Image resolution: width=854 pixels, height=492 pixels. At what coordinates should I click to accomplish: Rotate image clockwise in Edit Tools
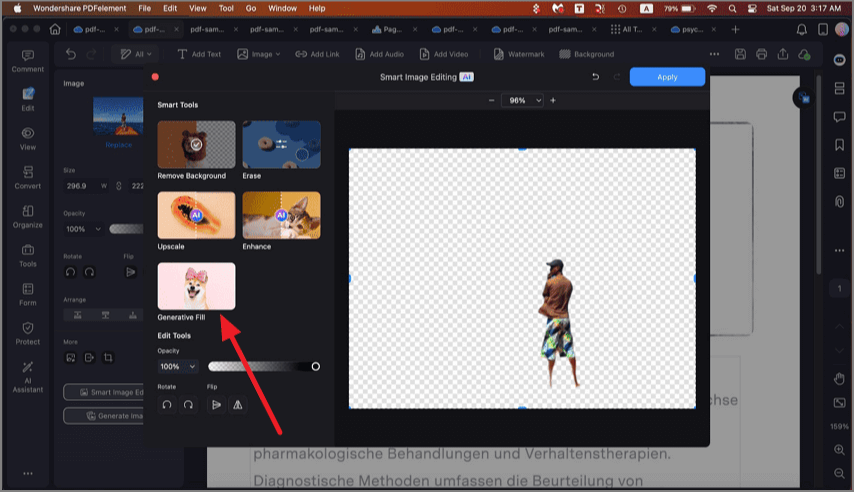click(x=188, y=405)
